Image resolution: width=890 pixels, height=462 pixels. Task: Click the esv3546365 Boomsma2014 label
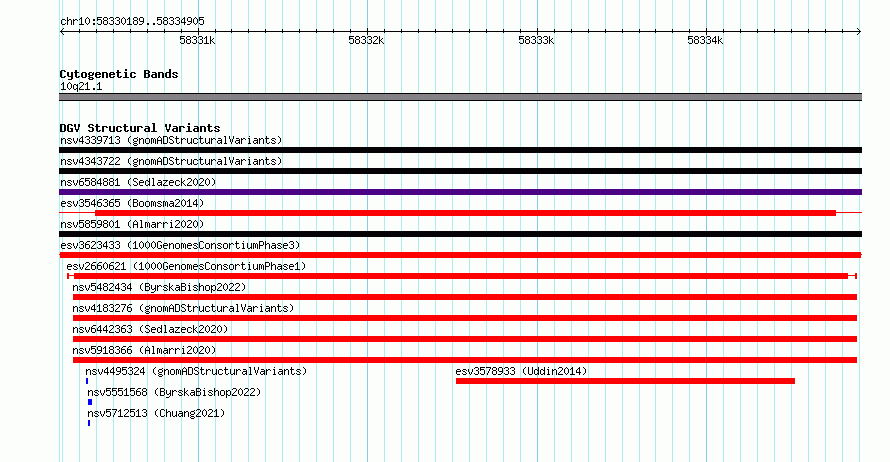click(132, 203)
